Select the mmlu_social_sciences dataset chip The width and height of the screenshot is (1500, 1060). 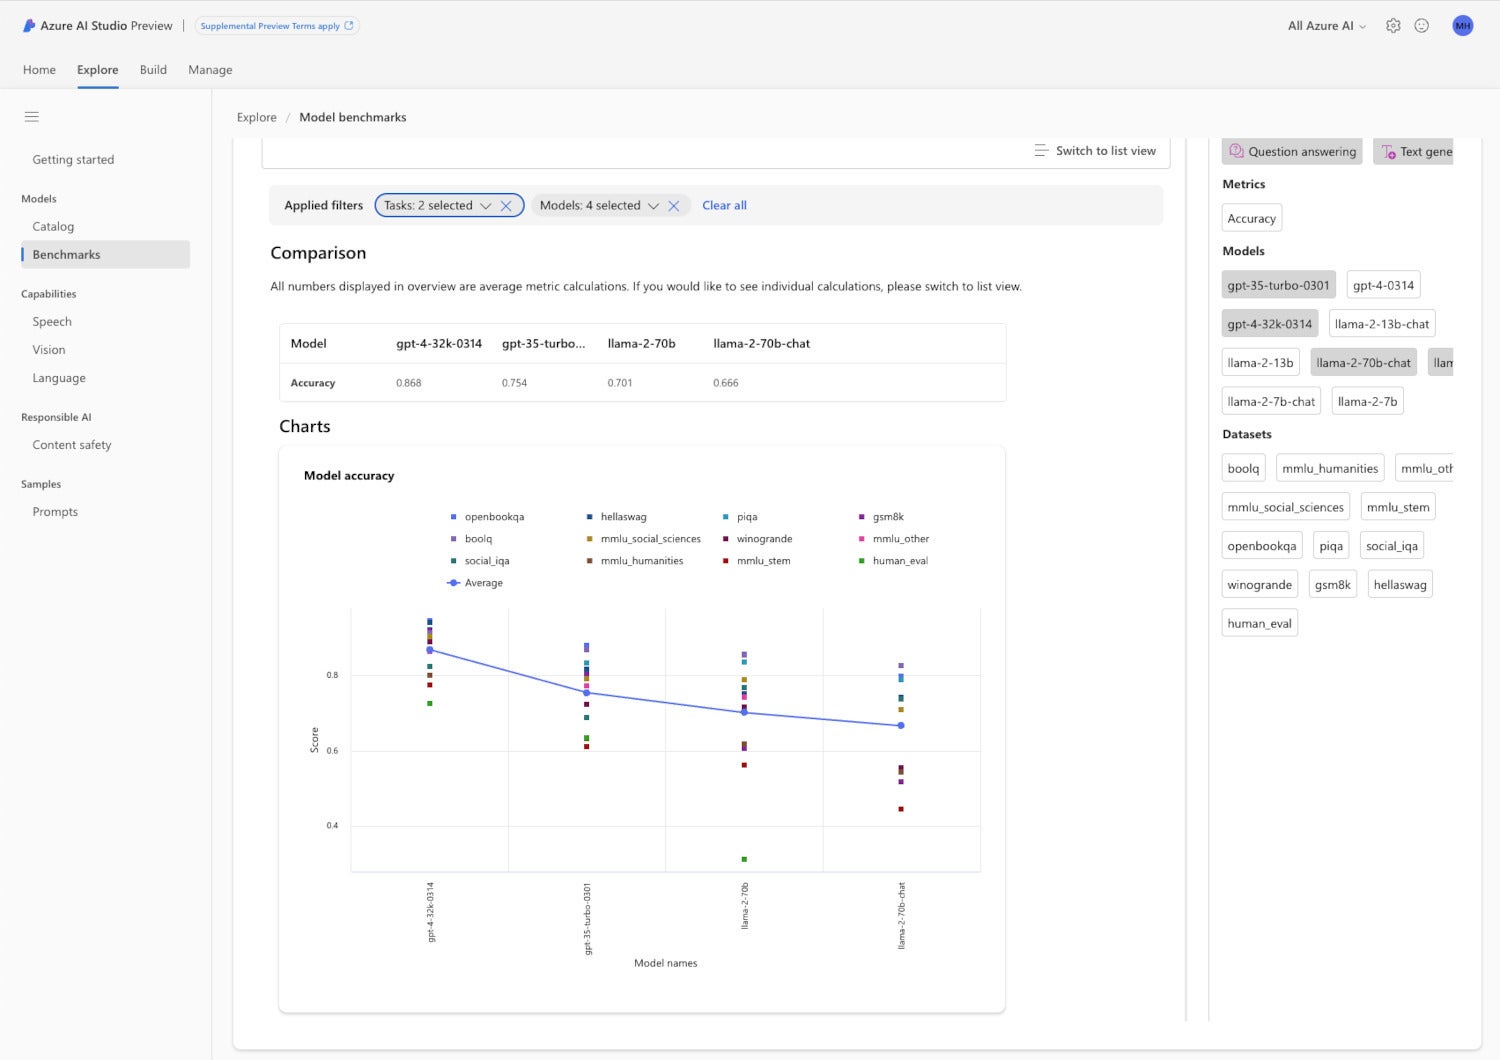[1285, 508]
